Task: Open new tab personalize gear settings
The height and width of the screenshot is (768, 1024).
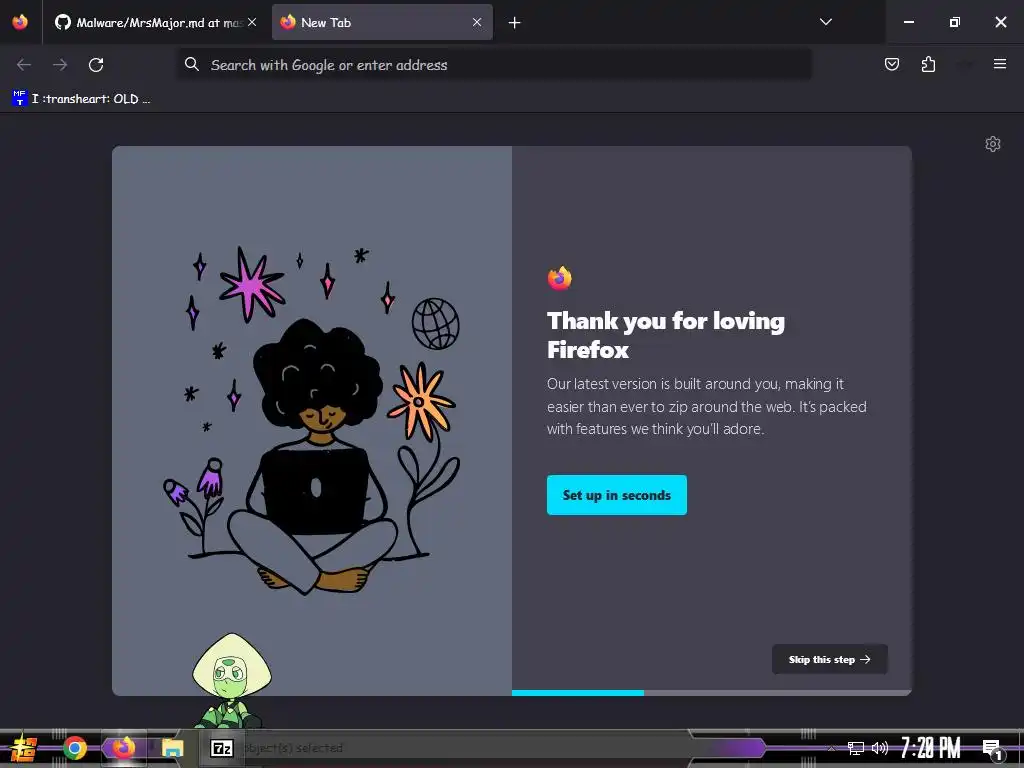Action: [x=993, y=144]
